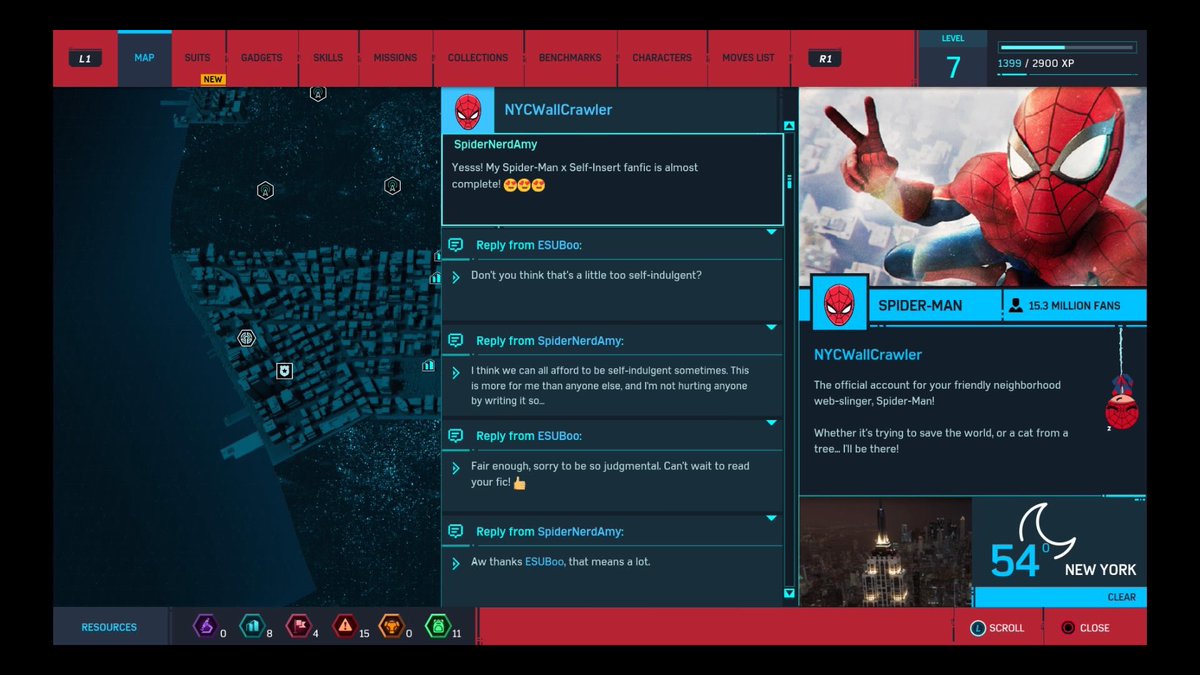
Task: Select the surveillance tower marker farthest inland
Action: [393, 186]
